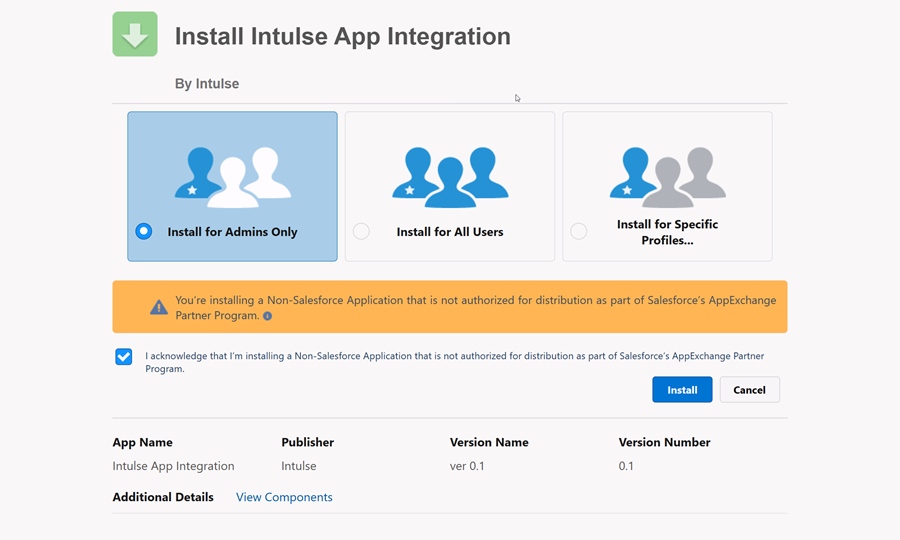
Task: Click the Additional Details label
Action: 163,497
